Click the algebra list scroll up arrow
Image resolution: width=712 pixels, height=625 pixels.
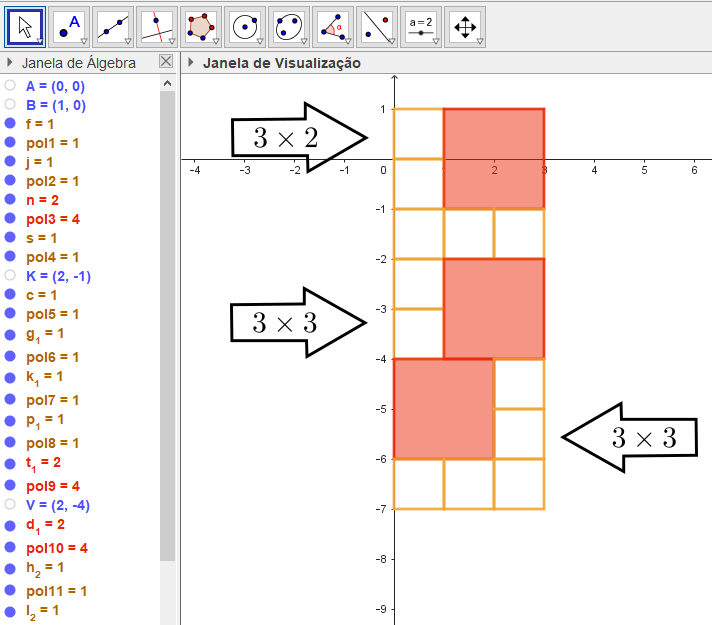pos(167,85)
